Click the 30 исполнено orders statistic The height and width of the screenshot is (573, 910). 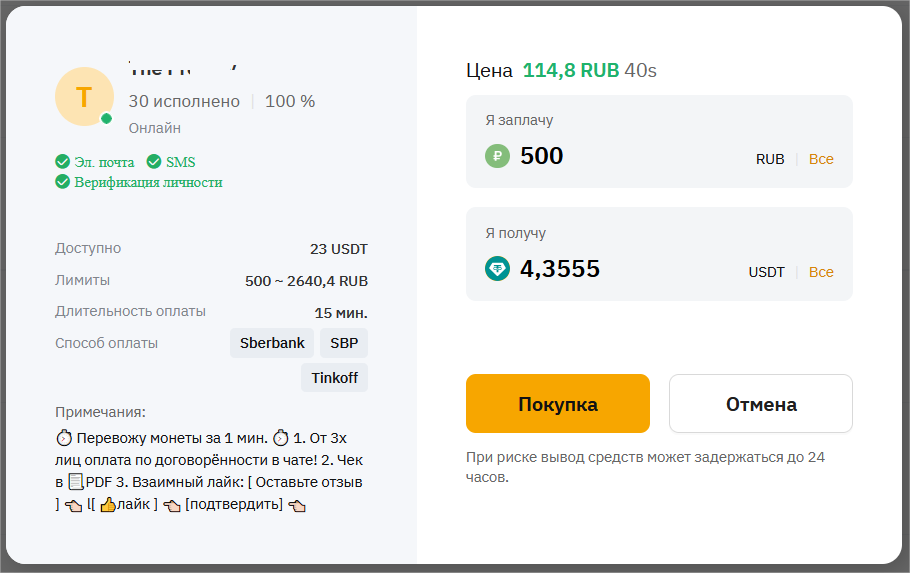[184, 101]
